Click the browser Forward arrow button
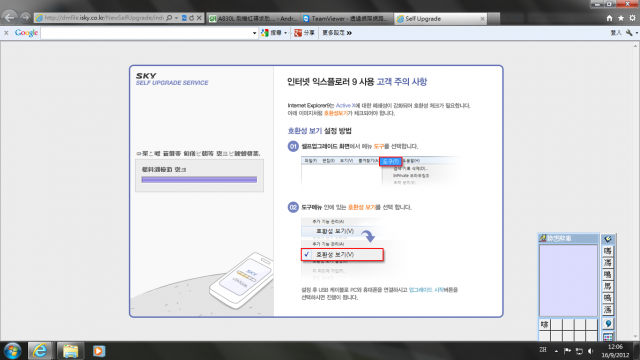The height and width of the screenshot is (360, 640). click(x=25, y=18)
